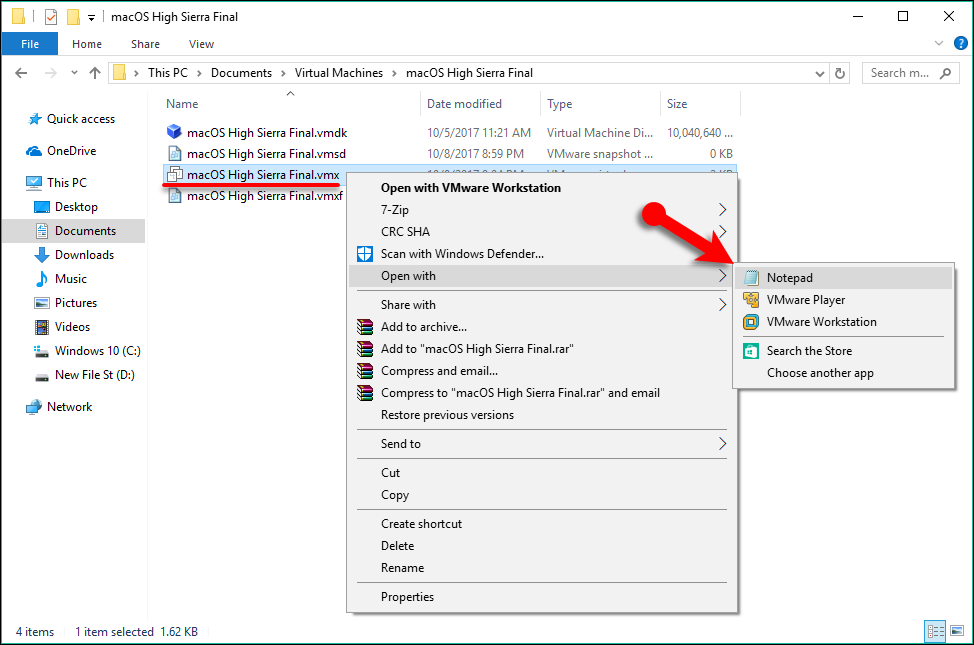
Task: Open the file with Notepad
Action: [x=844, y=278]
